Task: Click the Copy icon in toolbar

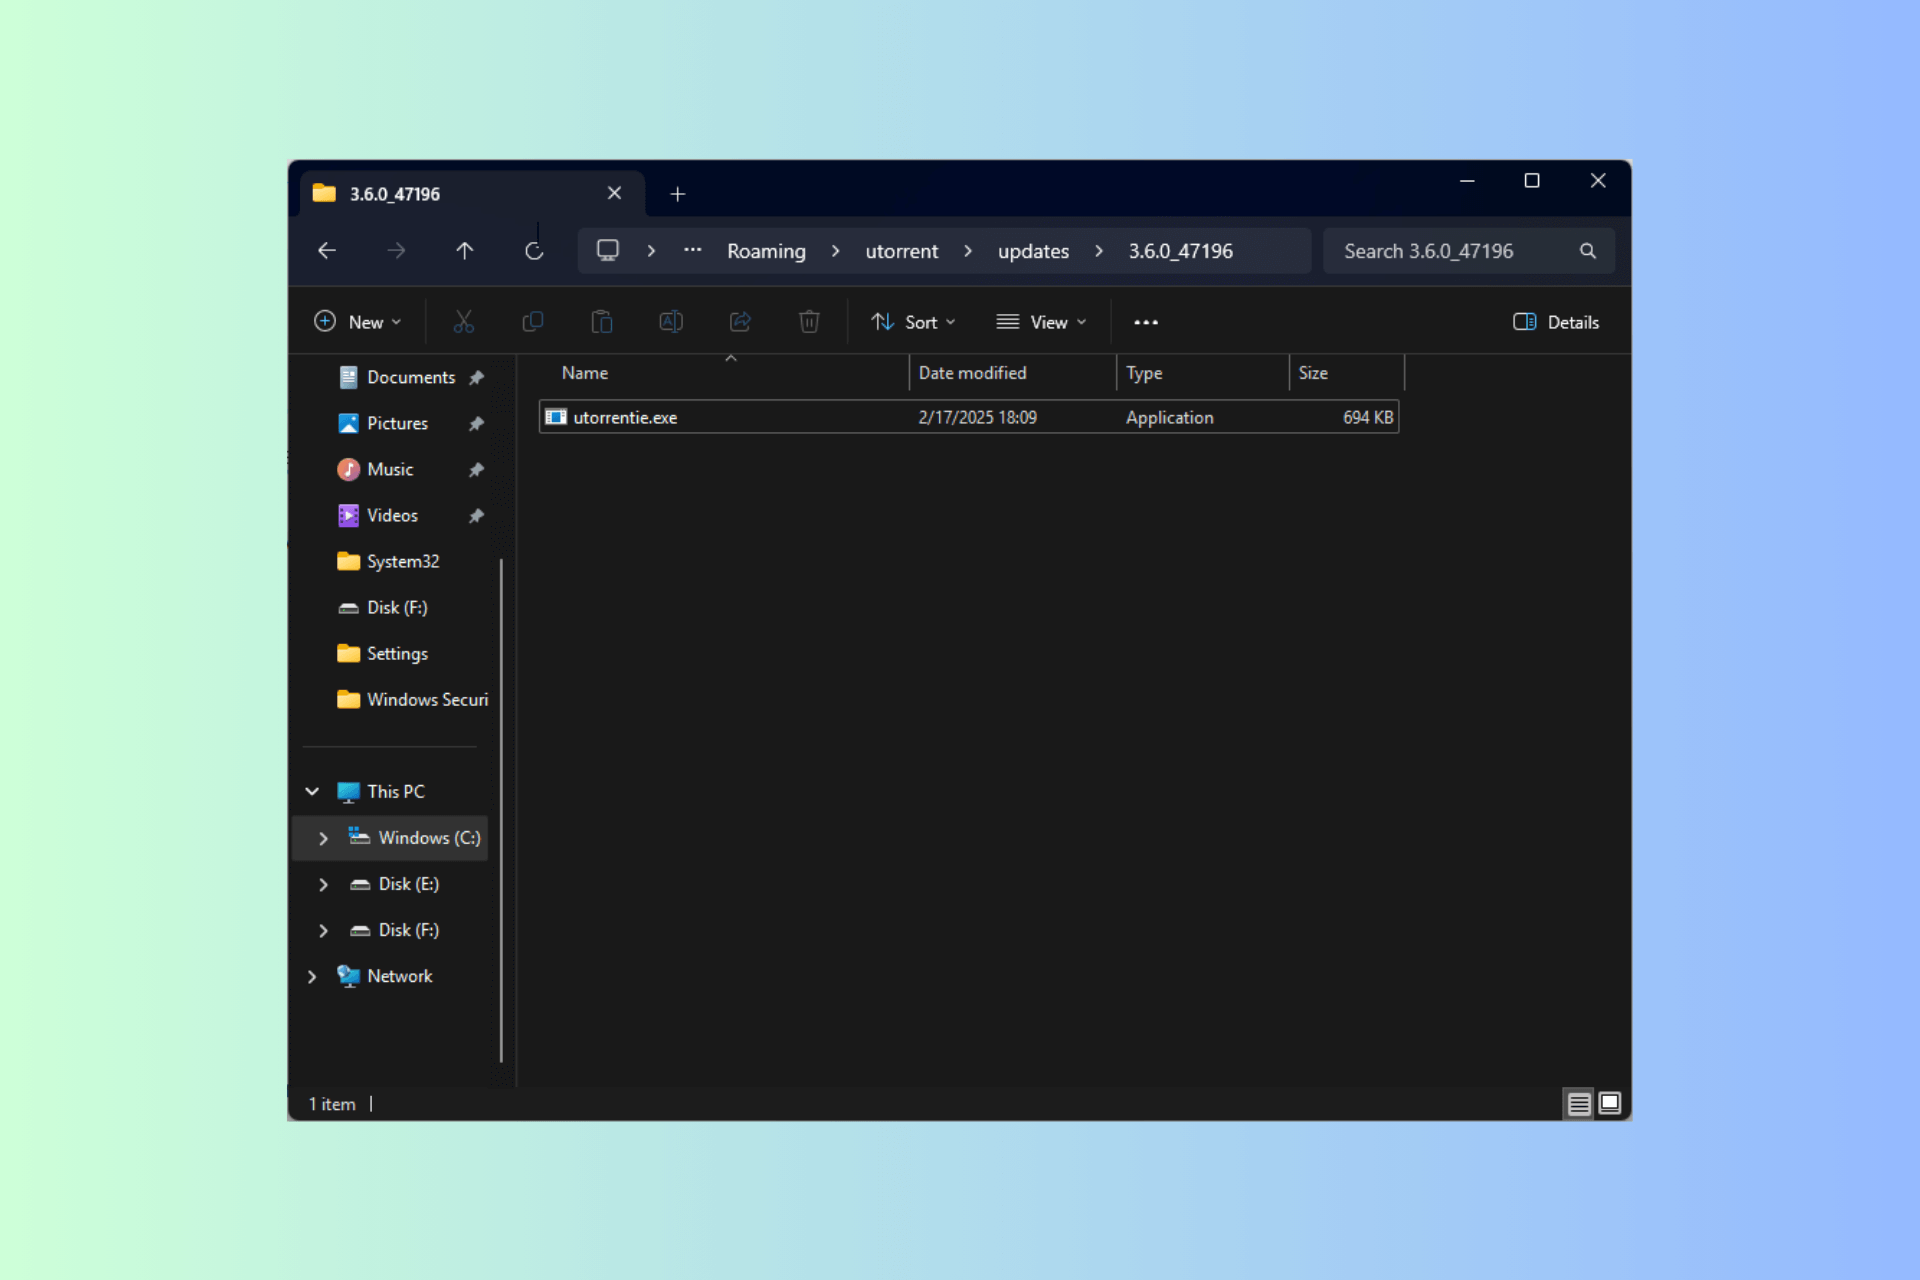Action: tap(533, 322)
